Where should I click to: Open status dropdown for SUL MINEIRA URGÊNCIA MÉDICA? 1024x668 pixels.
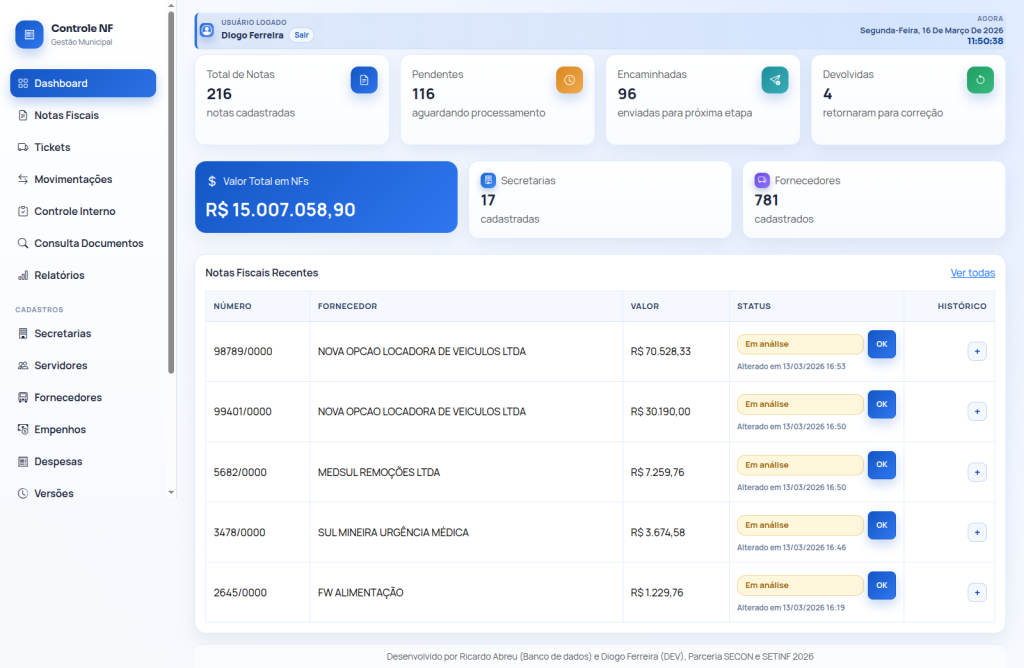[800, 525]
